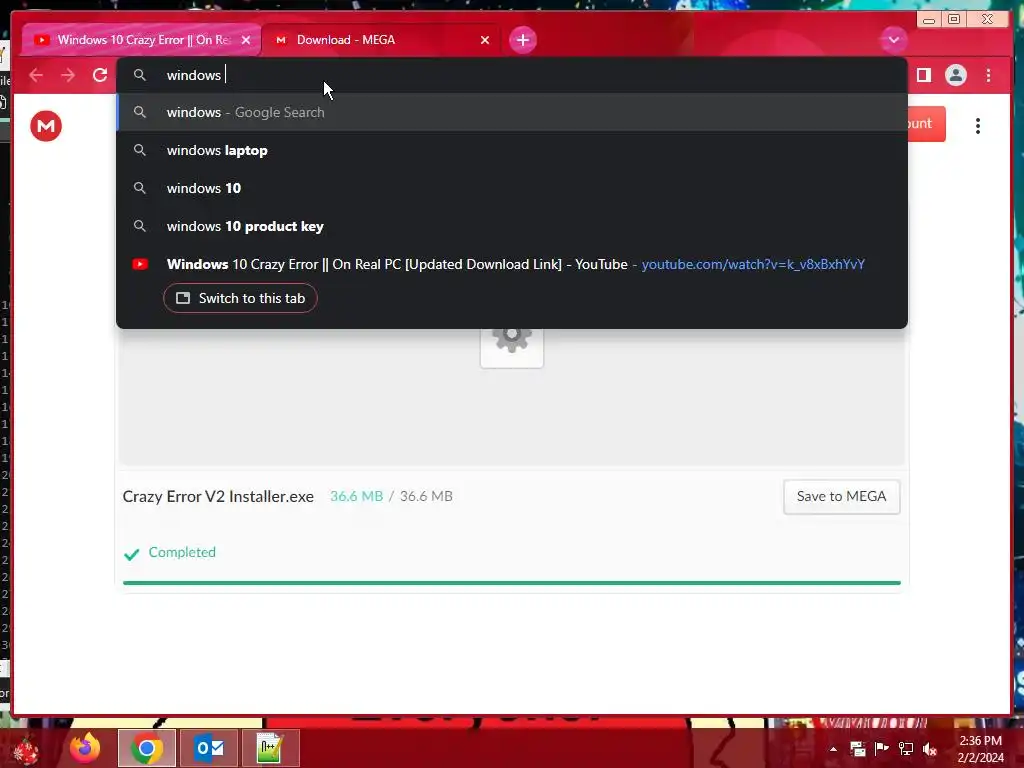Click YouTube icon in suggestion row
The width and height of the screenshot is (1024, 768).
tap(140, 264)
